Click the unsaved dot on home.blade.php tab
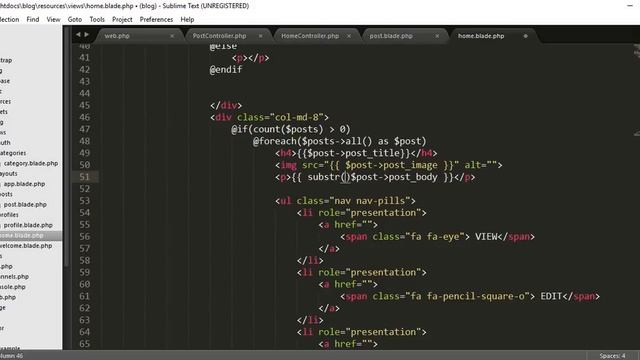The image size is (640, 360). coord(526,36)
